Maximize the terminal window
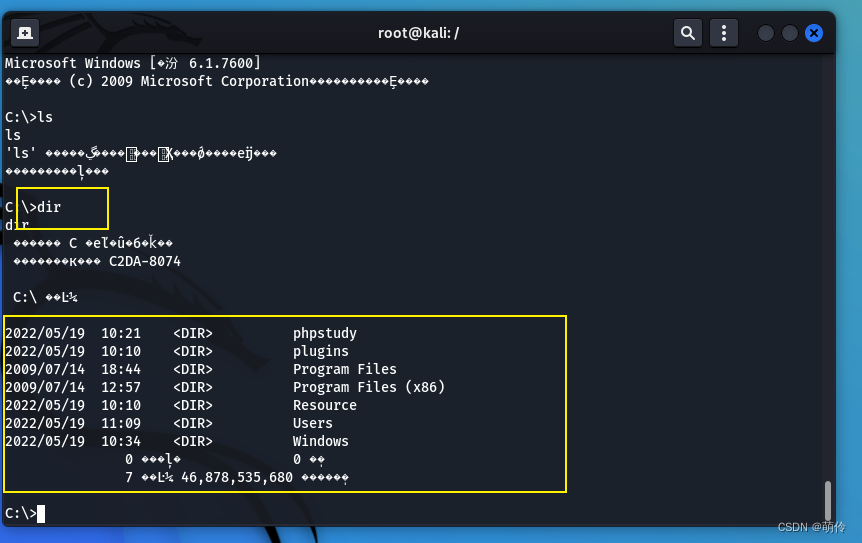This screenshot has width=862, height=543. point(789,33)
